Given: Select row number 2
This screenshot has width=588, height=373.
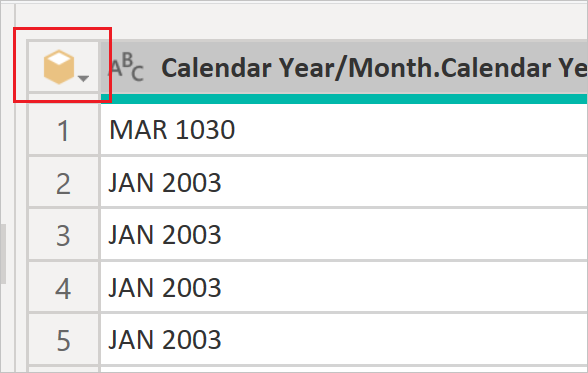Looking at the screenshot, I should click(63, 183).
